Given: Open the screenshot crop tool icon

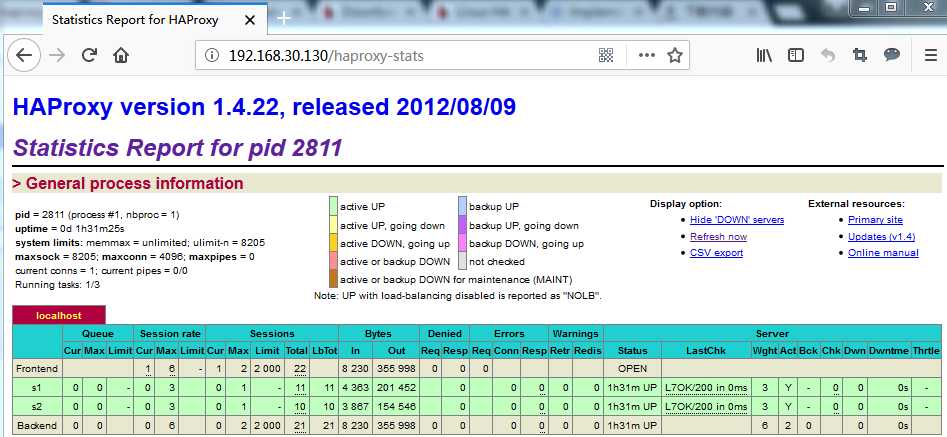Looking at the screenshot, I should click(x=859, y=56).
